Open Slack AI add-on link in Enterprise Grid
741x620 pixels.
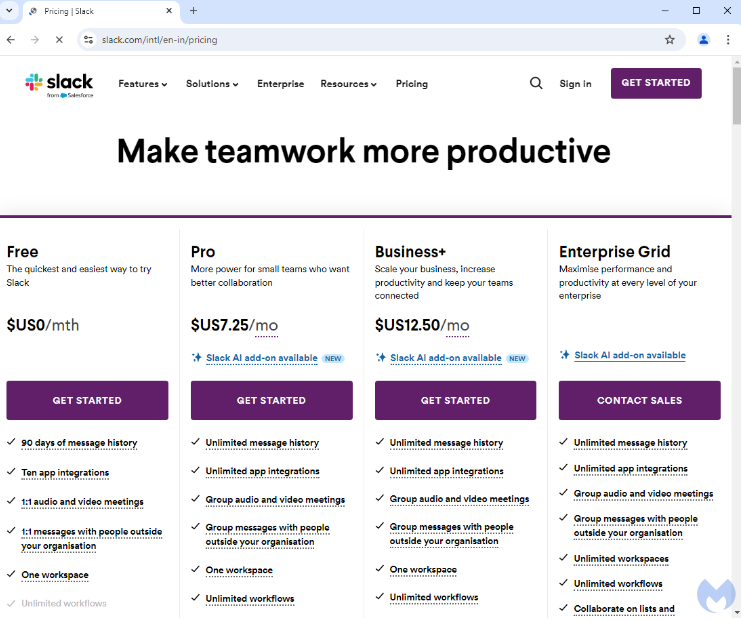(630, 355)
